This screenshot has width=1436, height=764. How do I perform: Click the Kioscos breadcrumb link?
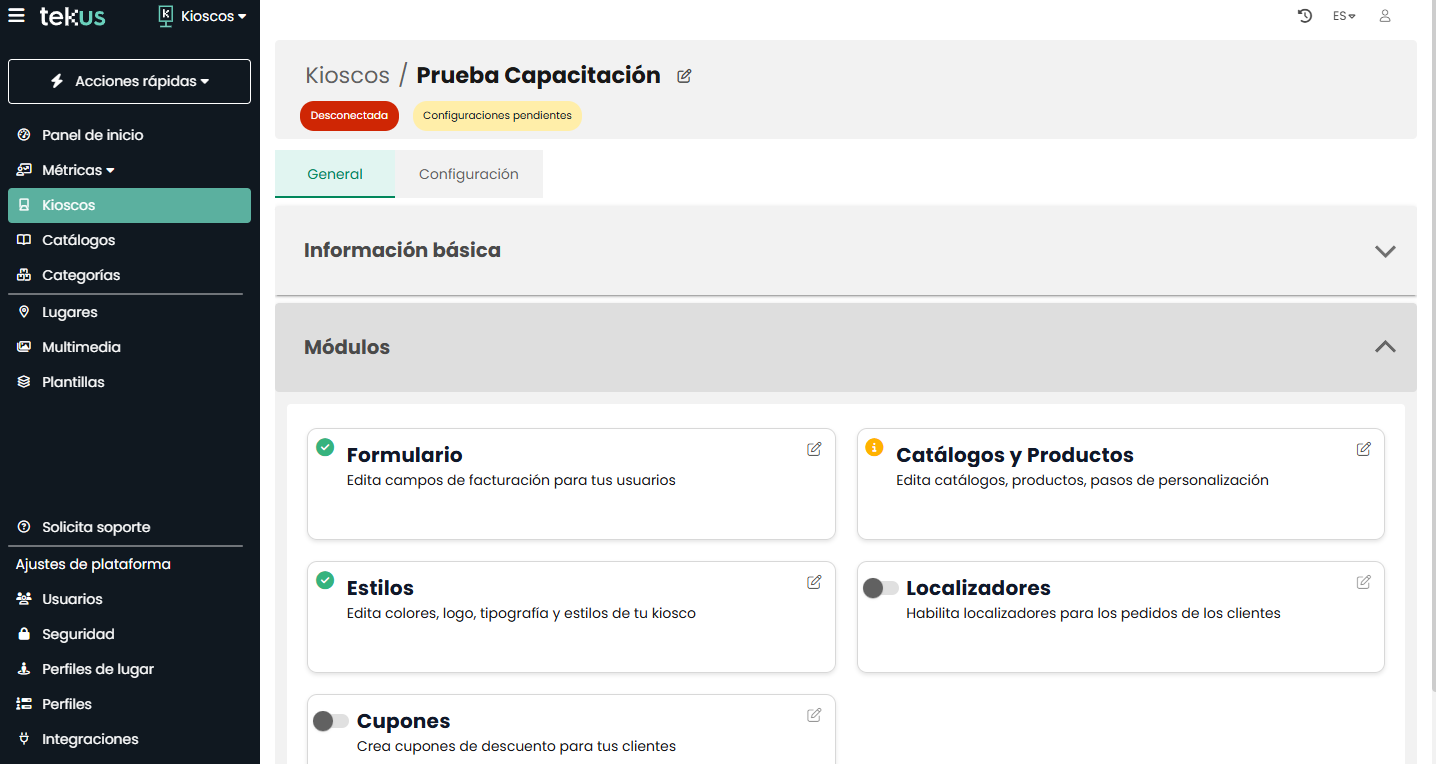347,76
